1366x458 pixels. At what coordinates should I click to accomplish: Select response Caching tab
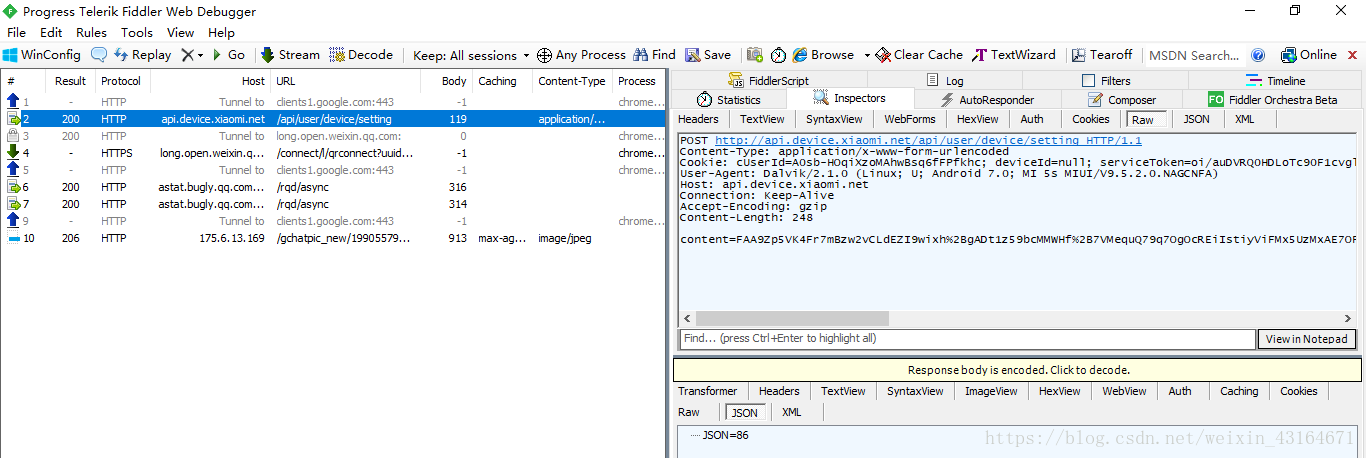click(x=1239, y=391)
